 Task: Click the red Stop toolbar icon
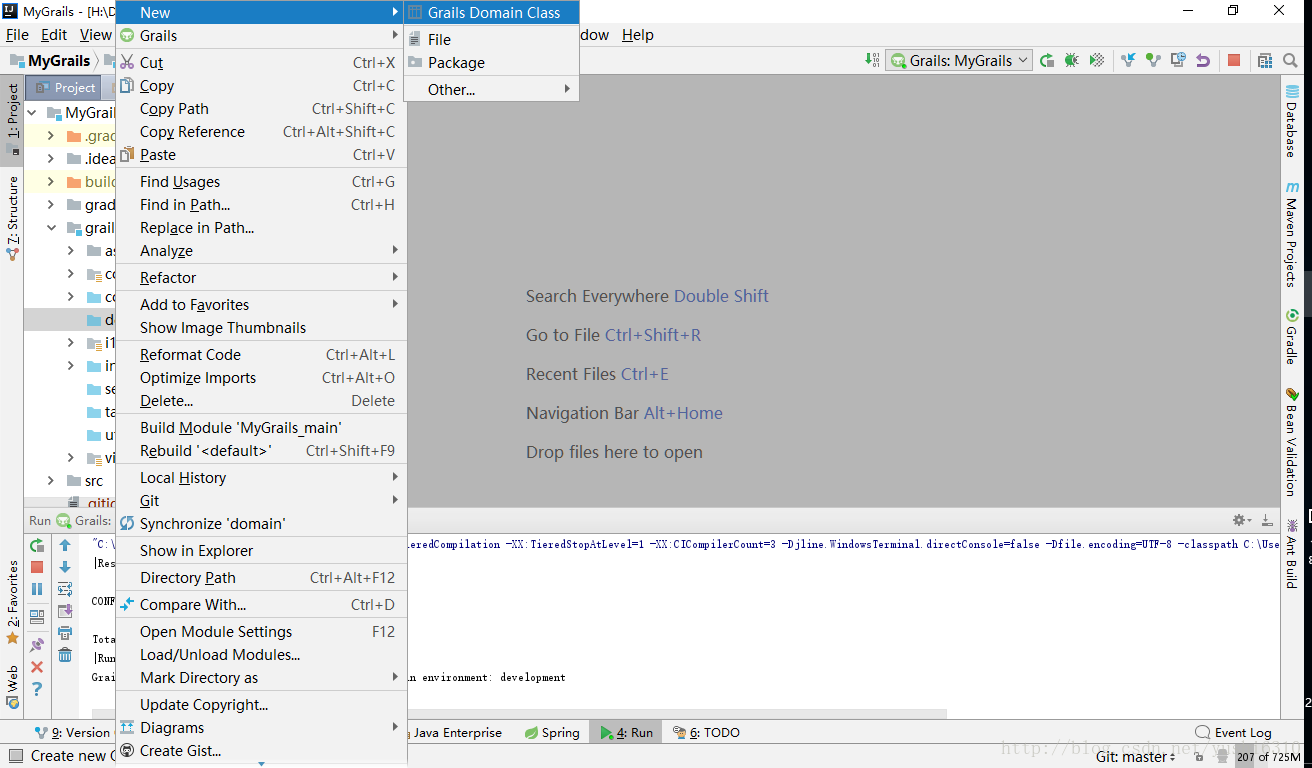click(1234, 60)
